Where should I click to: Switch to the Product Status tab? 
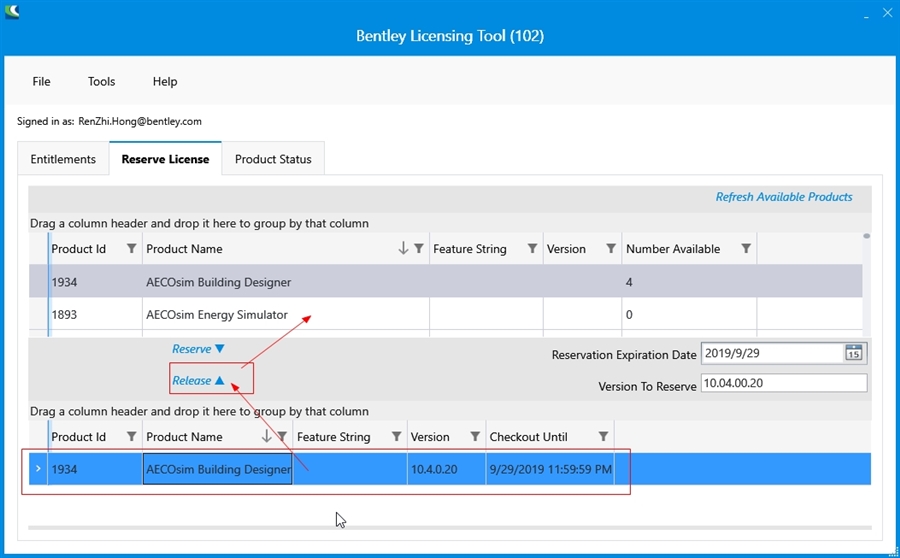pyautogui.click(x=273, y=159)
